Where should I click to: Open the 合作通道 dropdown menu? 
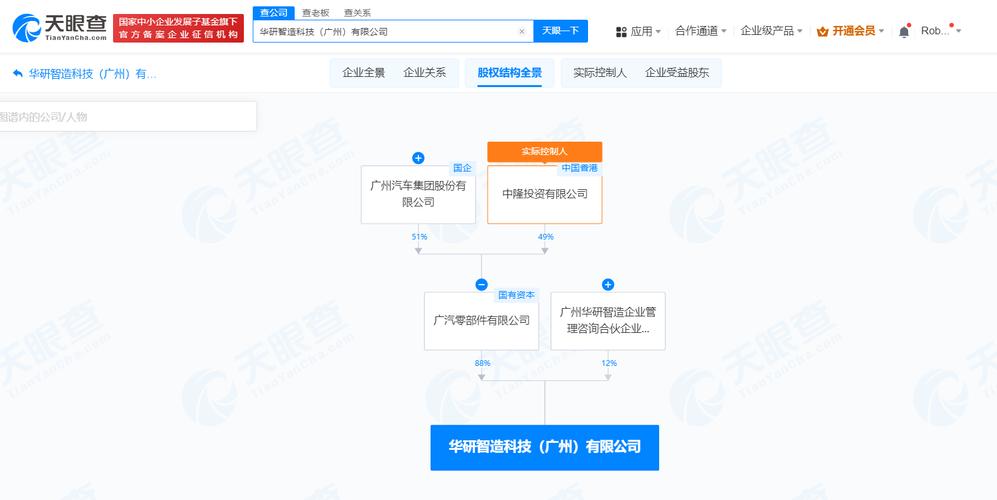[x=701, y=31]
